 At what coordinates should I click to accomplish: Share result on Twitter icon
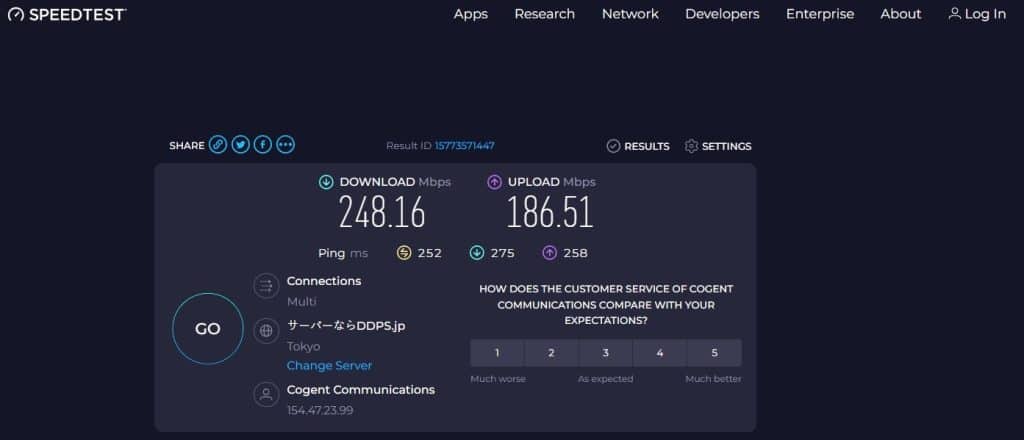coord(241,145)
